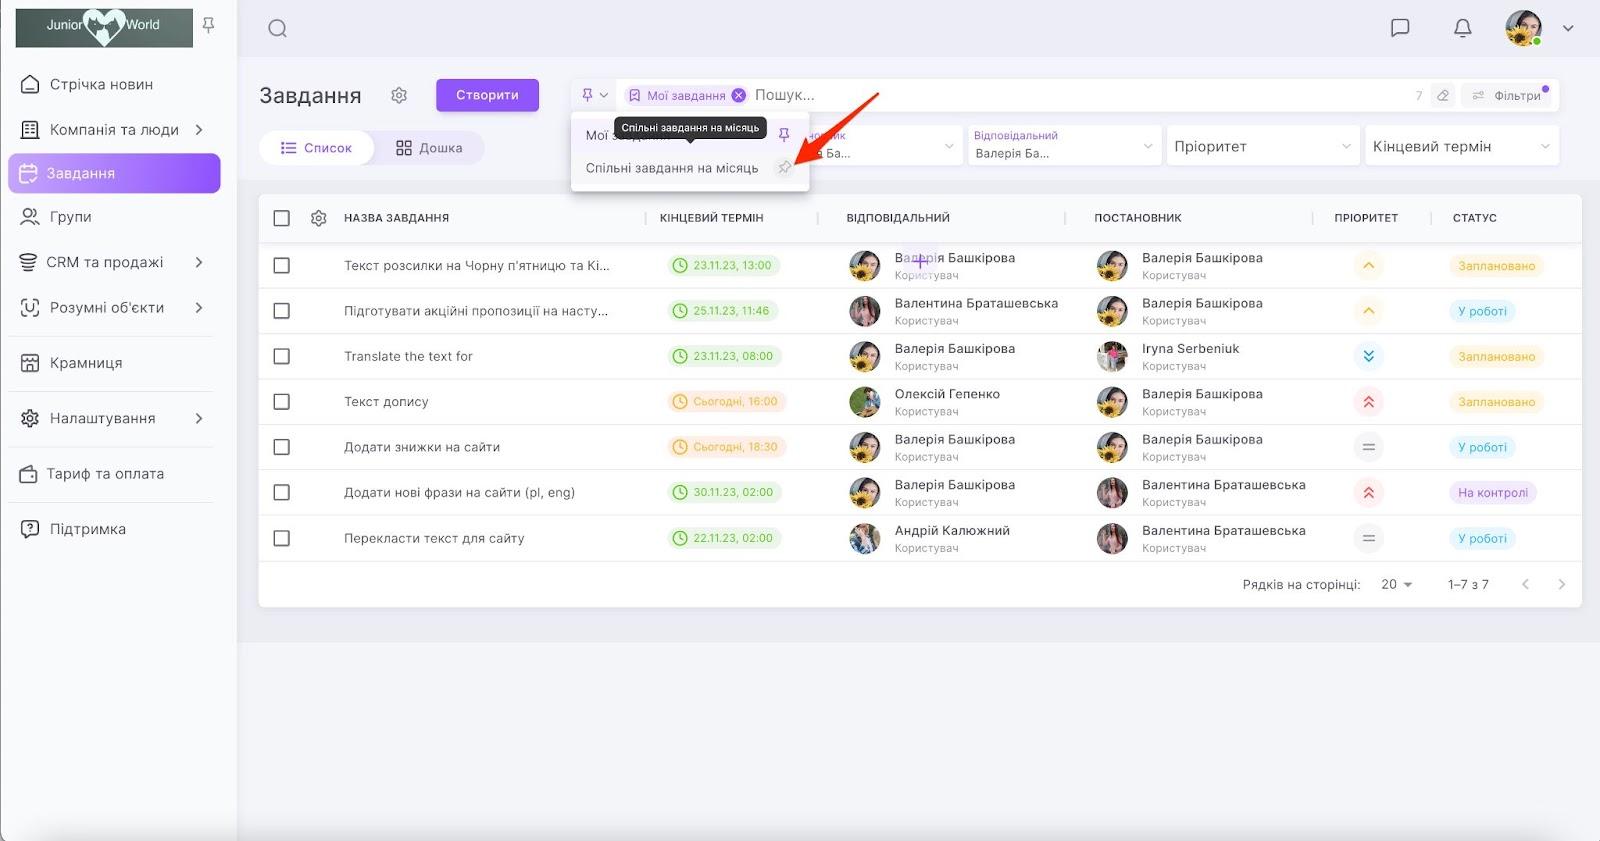Sort by Назва завдання column header
The width and height of the screenshot is (1600, 841).
[x=396, y=218]
